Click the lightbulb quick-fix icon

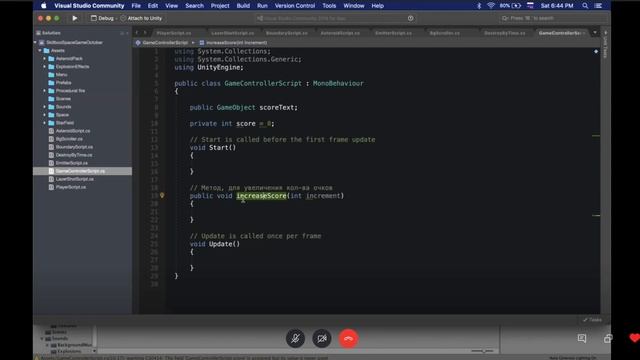pyautogui.click(x=162, y=196)
